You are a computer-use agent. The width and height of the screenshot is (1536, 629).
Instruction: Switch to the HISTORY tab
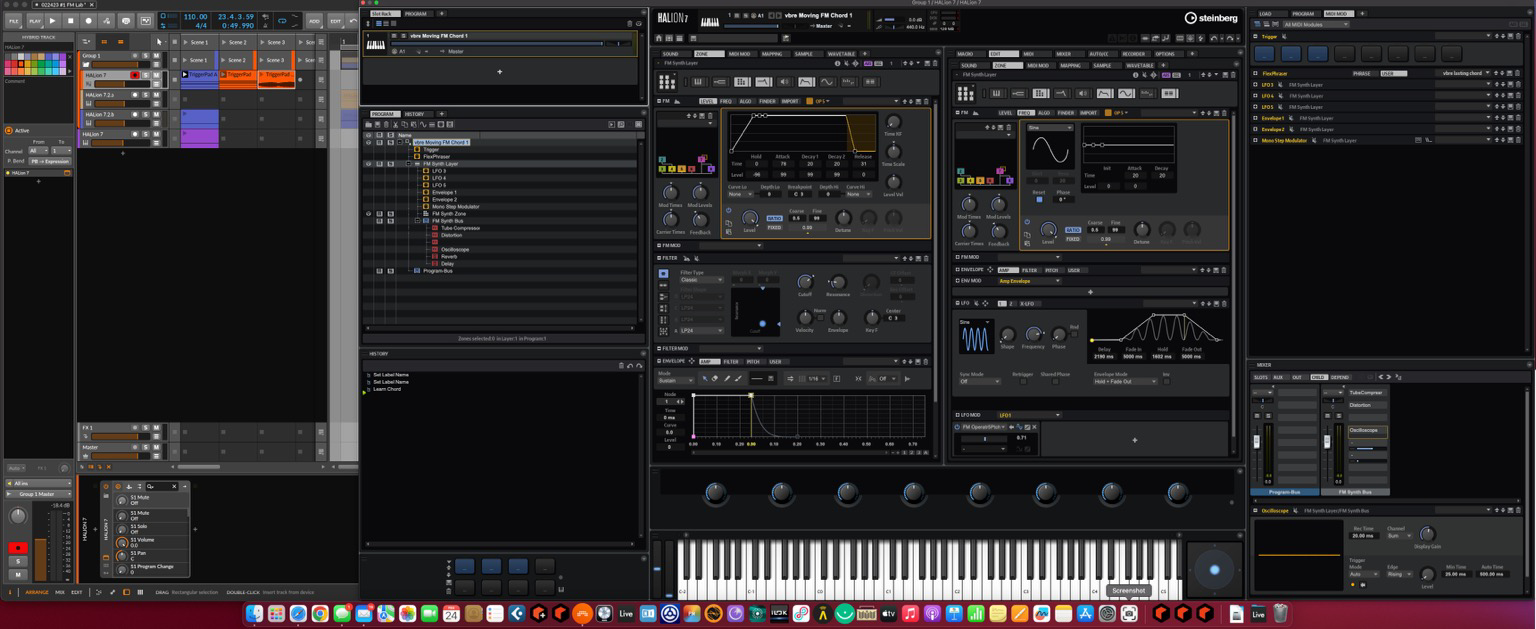click(414, 114)
